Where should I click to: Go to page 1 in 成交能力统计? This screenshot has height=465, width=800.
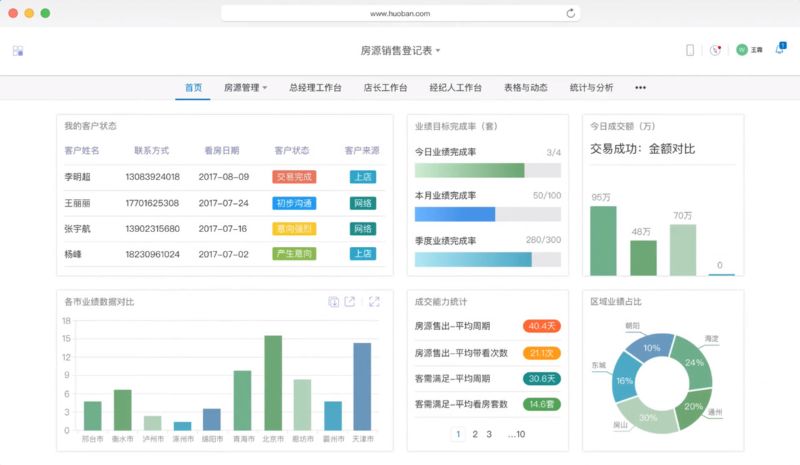coord(458,434)
